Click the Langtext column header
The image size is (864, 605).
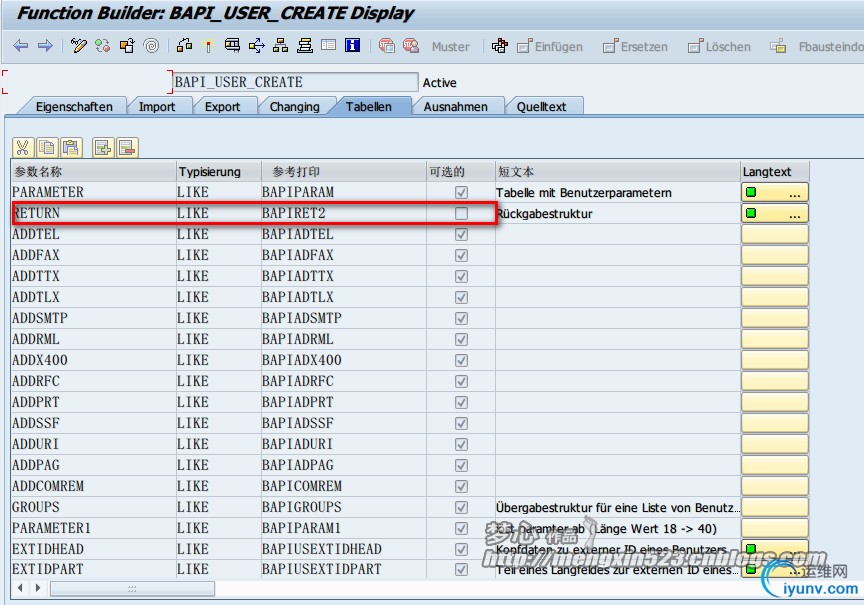pos(775,172)
